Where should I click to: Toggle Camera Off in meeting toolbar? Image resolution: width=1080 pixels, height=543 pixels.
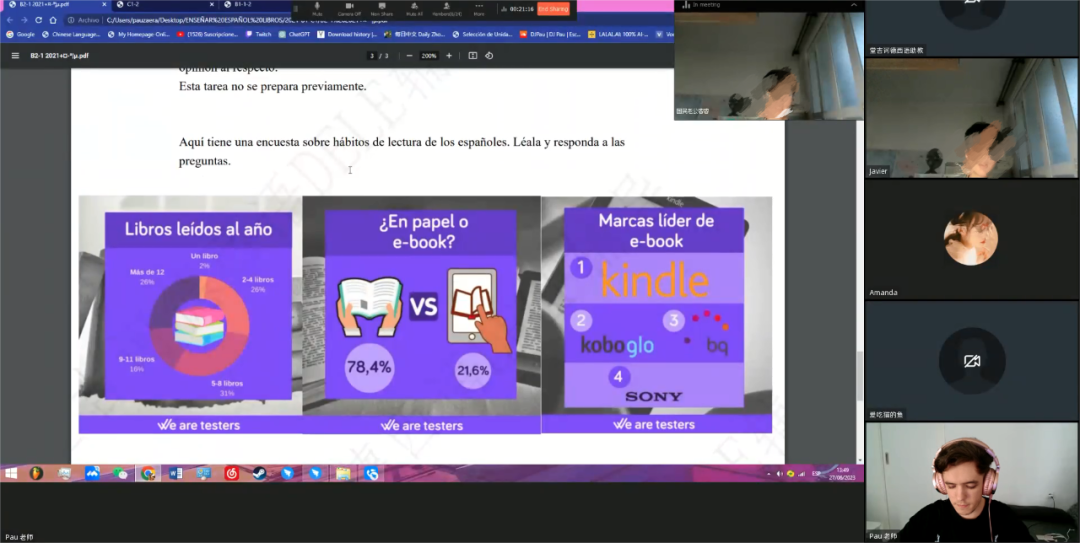coord(349,8)
